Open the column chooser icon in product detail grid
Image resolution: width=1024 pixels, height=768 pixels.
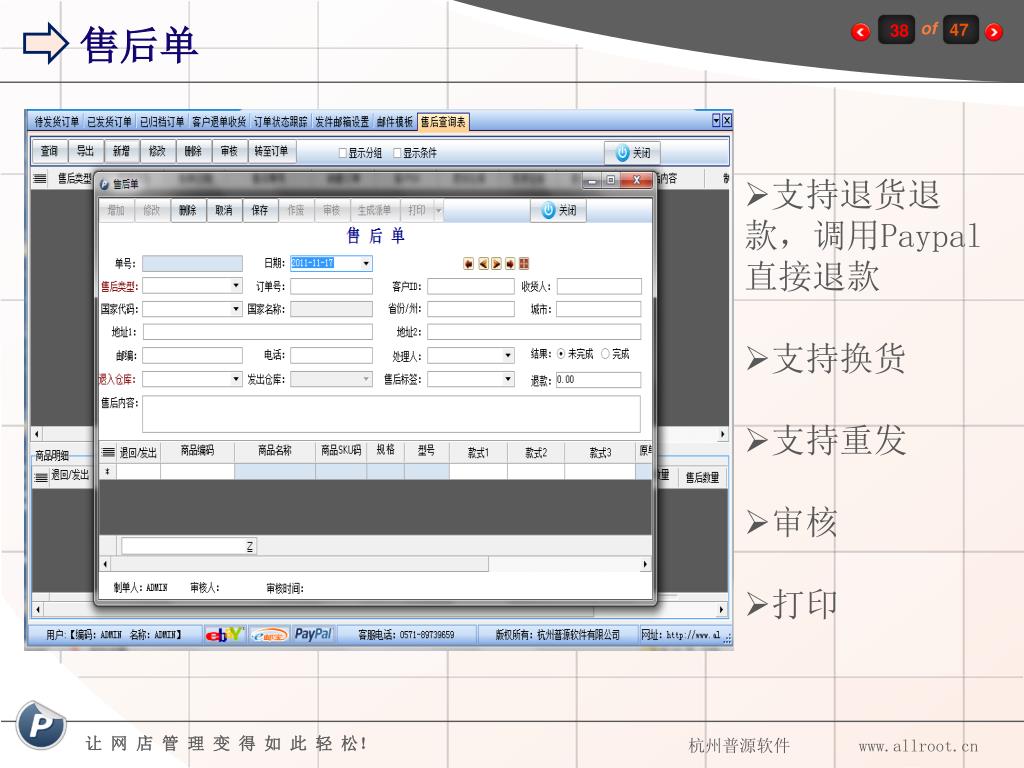click(x=108, y=451)
